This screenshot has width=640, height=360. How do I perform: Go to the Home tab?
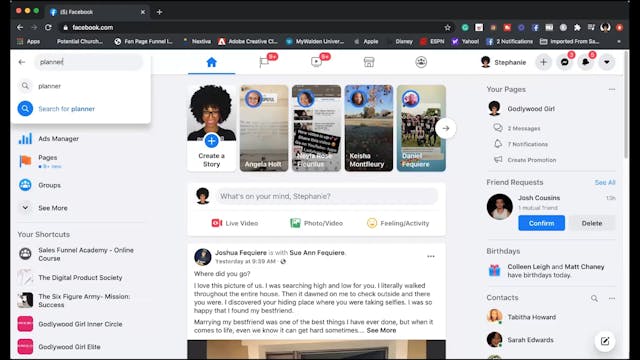pos(211,62)
